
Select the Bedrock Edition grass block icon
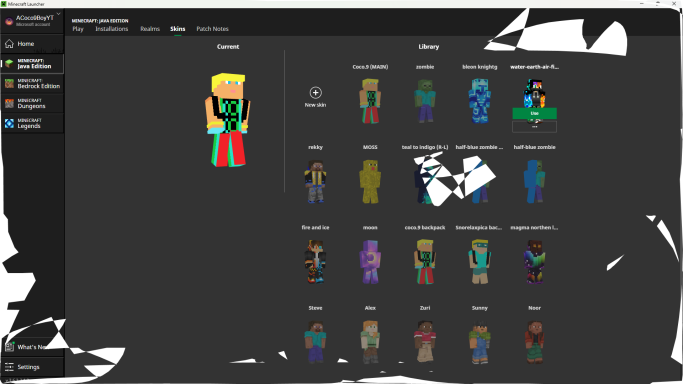pyautogui.click(x=10, y=84)
